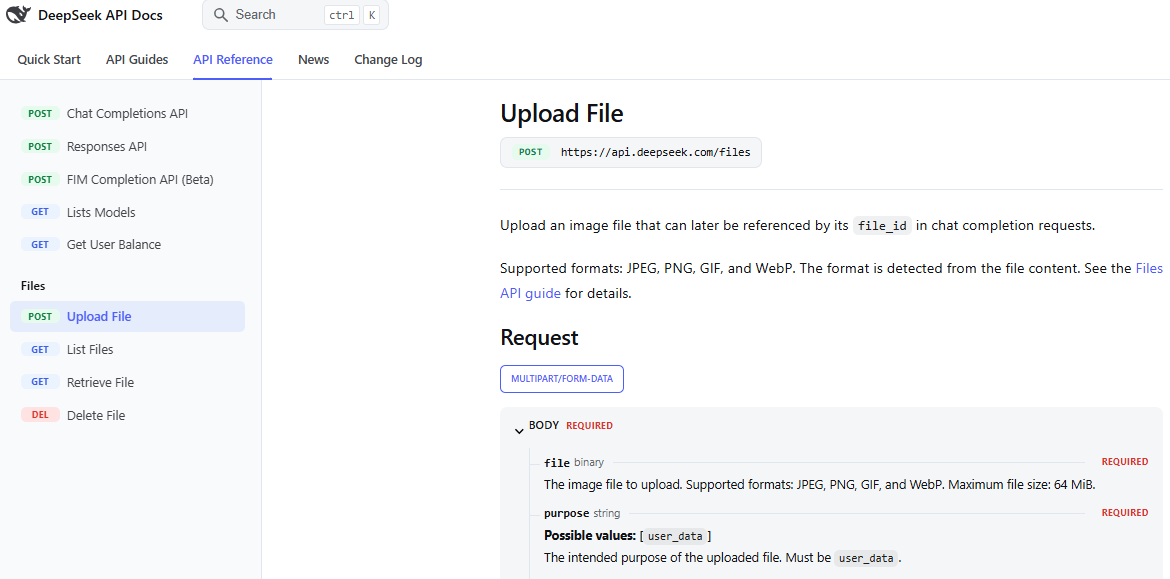Click the POST badge for FIM Completion API

coord(40,179)
